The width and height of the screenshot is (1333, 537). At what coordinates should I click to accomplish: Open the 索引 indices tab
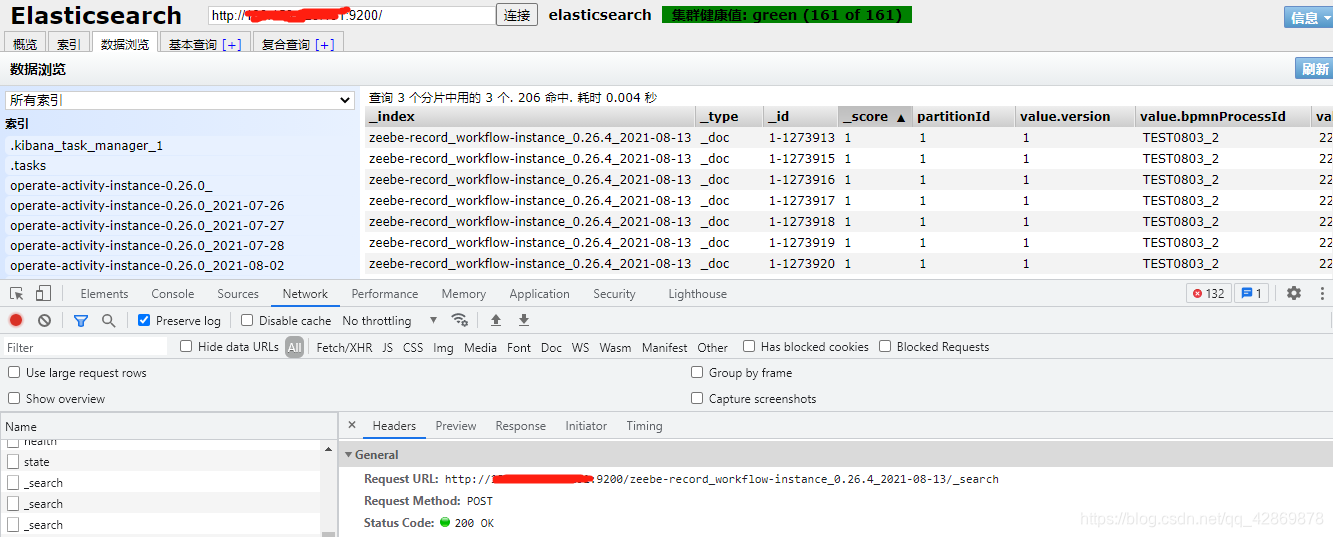[69, 44]
